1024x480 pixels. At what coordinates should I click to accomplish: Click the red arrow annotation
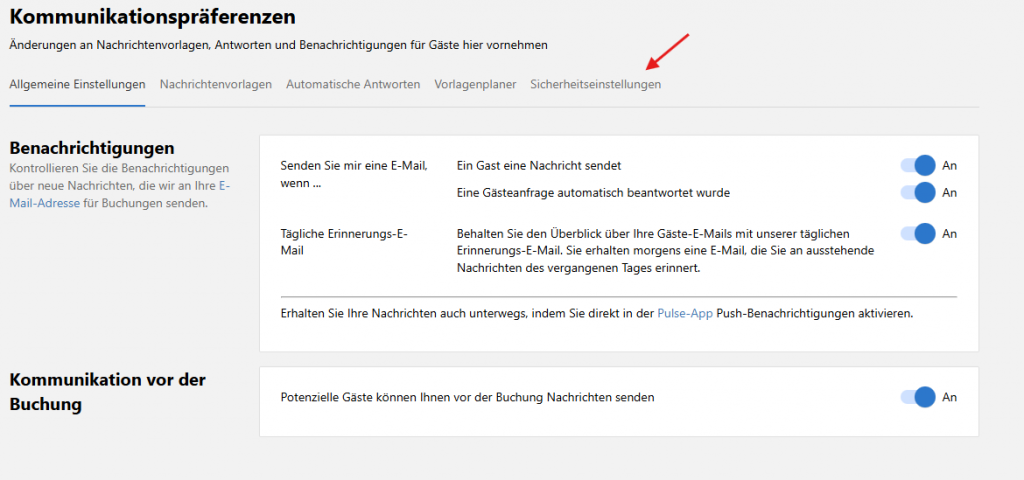tap(668, 52)
